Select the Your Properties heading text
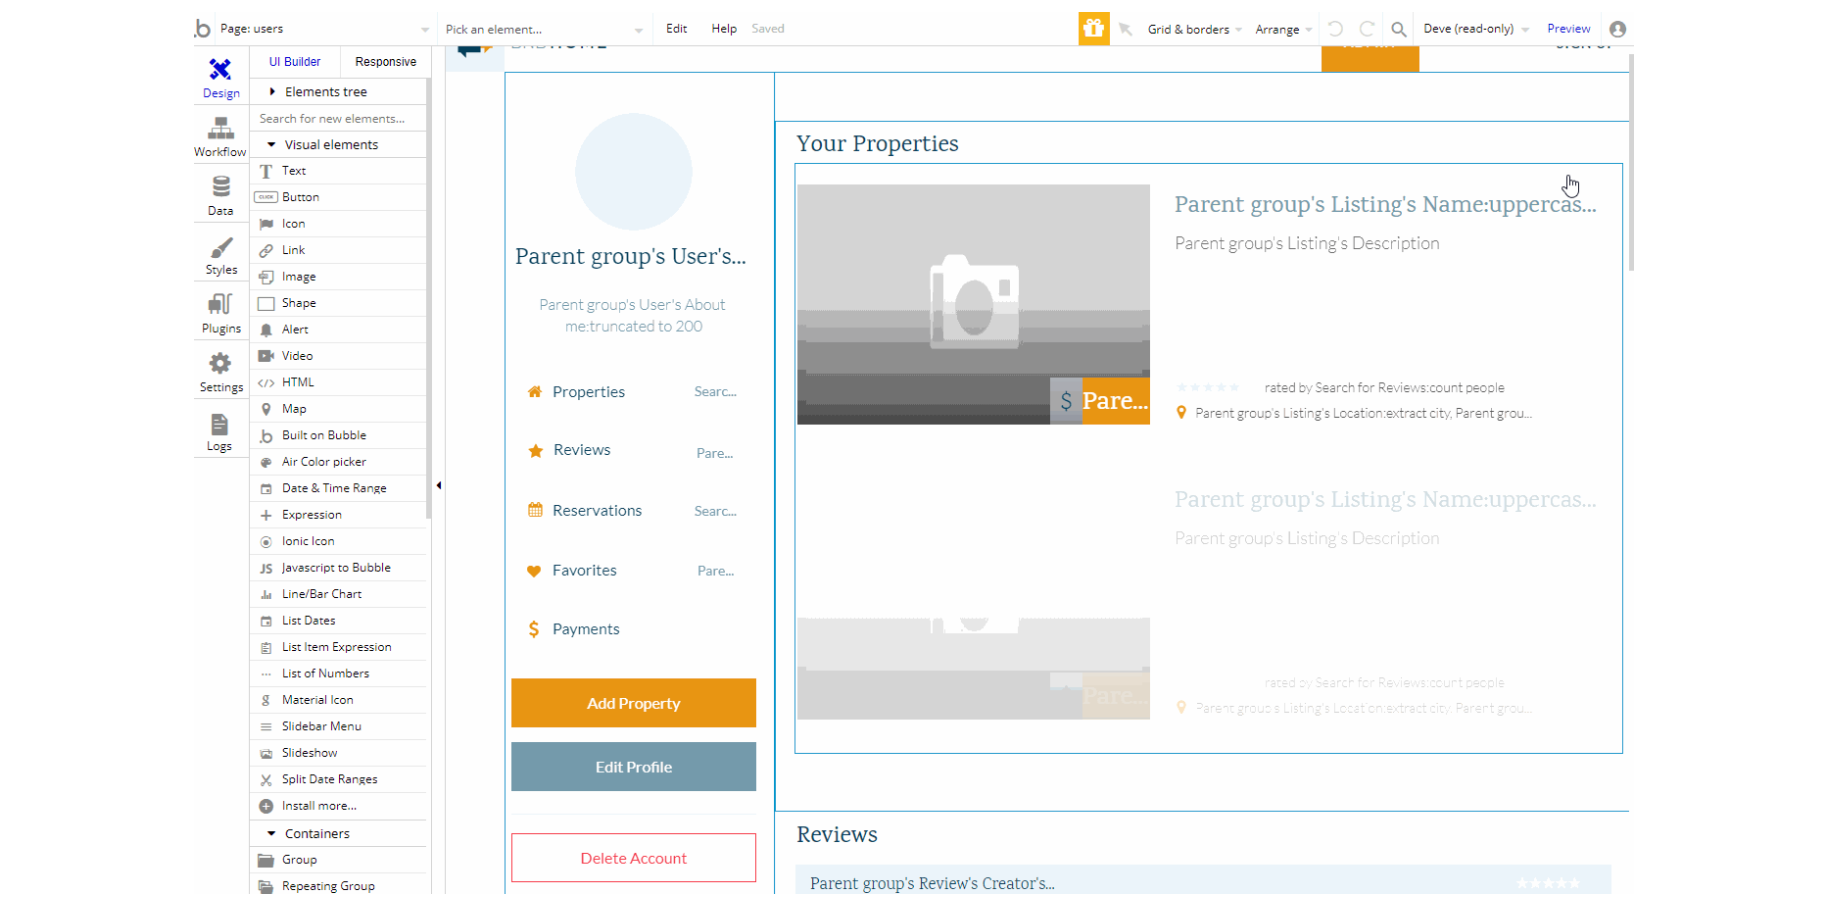This screenshot has height=908, width=1830. (x=877, y=143)
